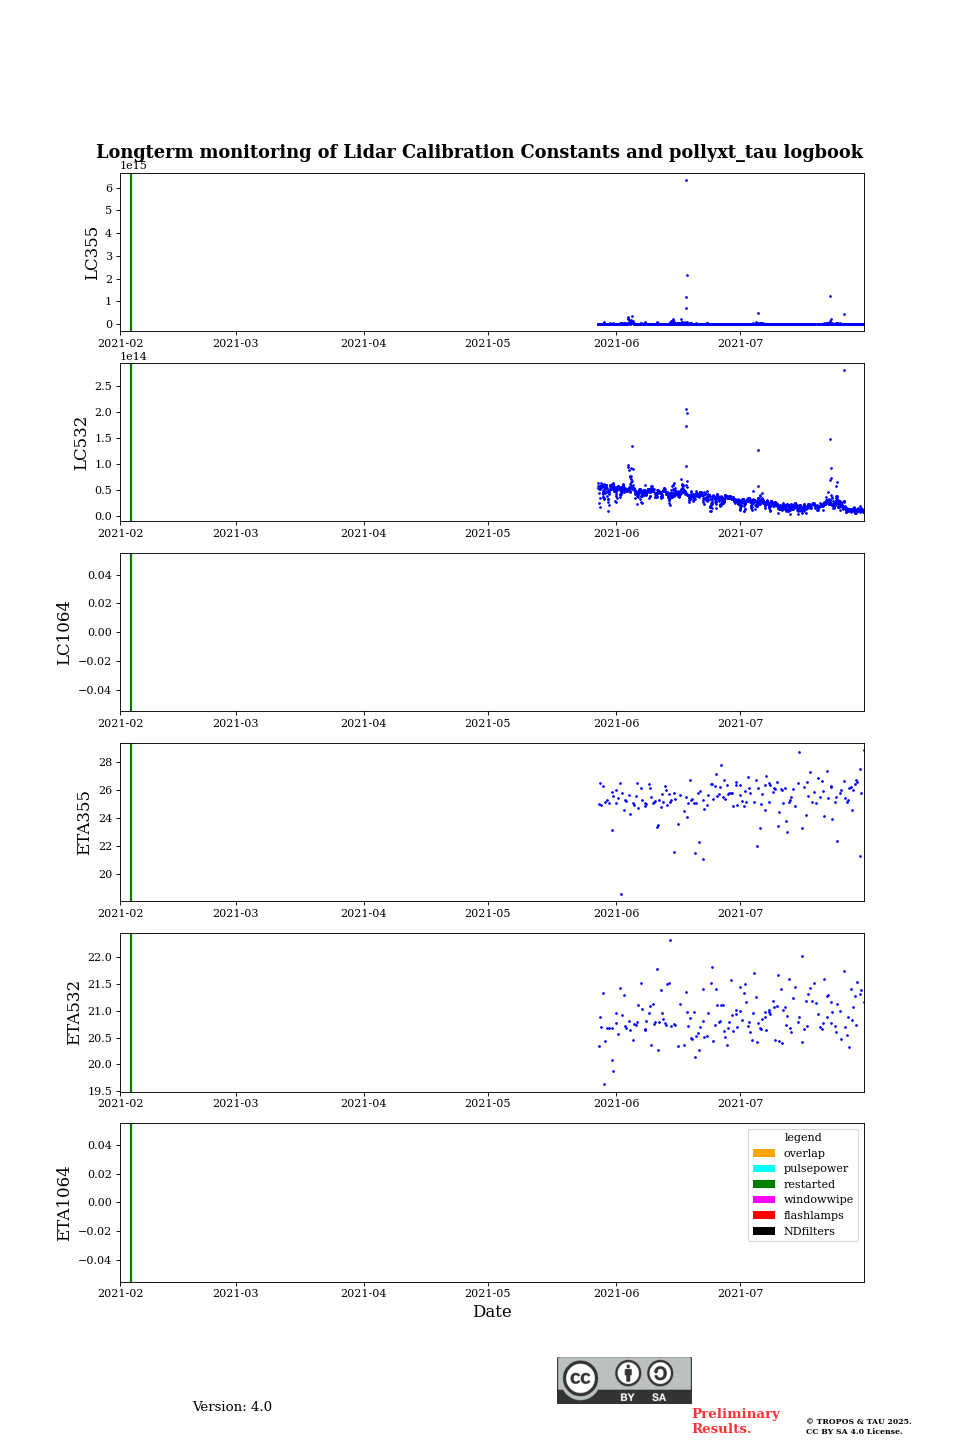Click the cyan pulsepower legend swatch
The image size is (960, 1440).
point(764,1169)
